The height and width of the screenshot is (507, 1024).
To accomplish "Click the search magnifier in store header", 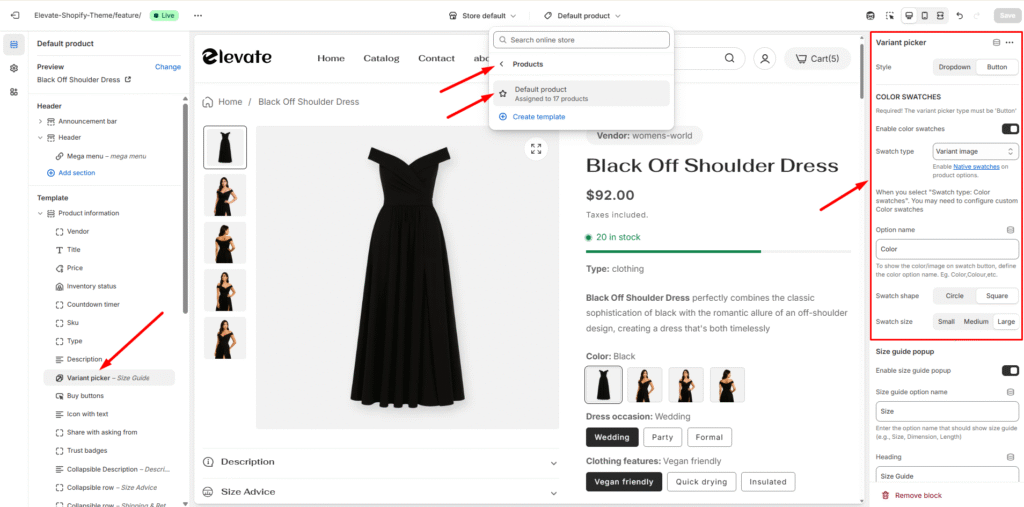I will pos(729,58).
